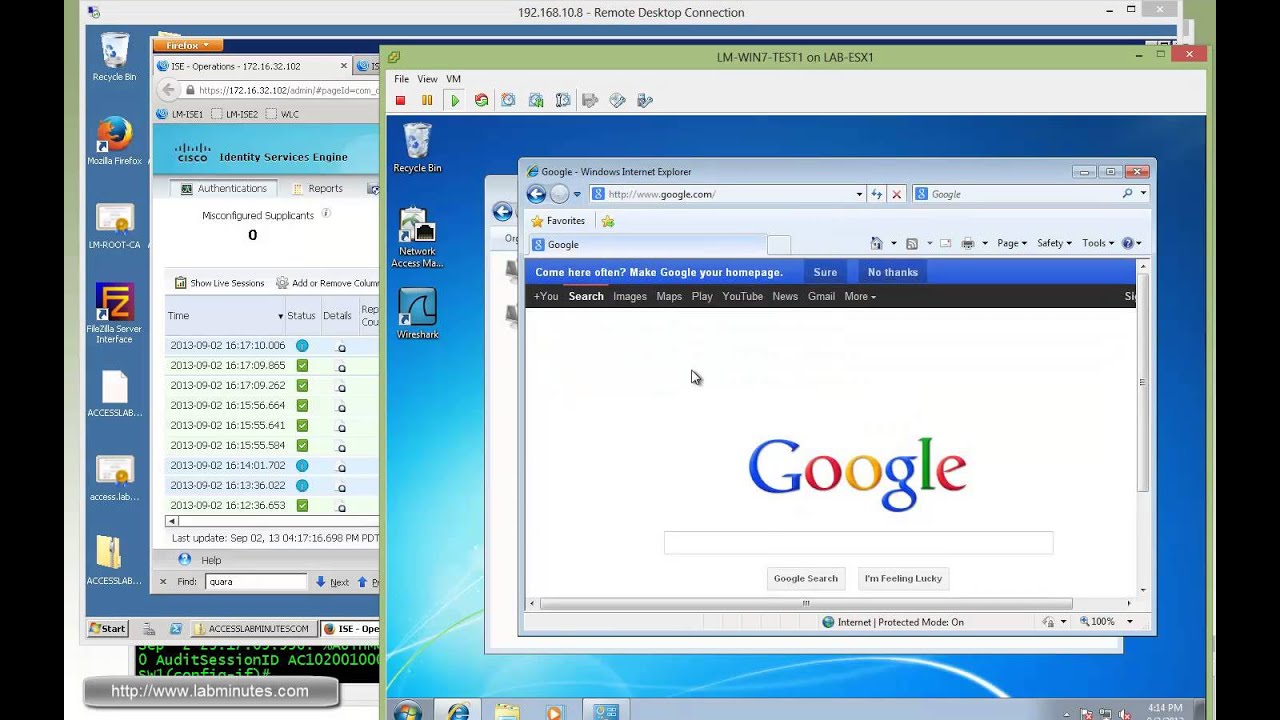
Task: Open IE recent pages dropdown arrow
Action: click(x=577, y=194)
